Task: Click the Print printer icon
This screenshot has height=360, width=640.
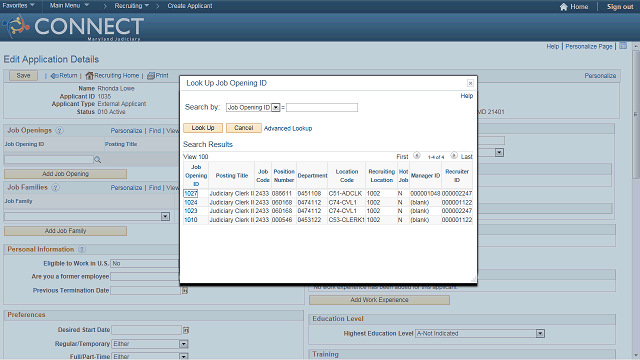Action: coord(151,76)
